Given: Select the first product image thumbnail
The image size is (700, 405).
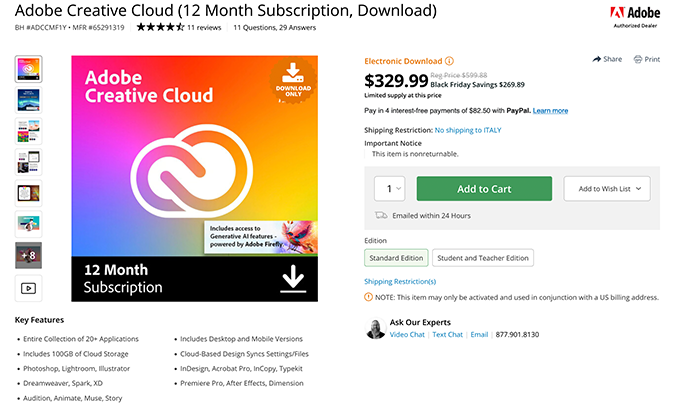Looking at the screenshot, I should (x=29, y=69).
